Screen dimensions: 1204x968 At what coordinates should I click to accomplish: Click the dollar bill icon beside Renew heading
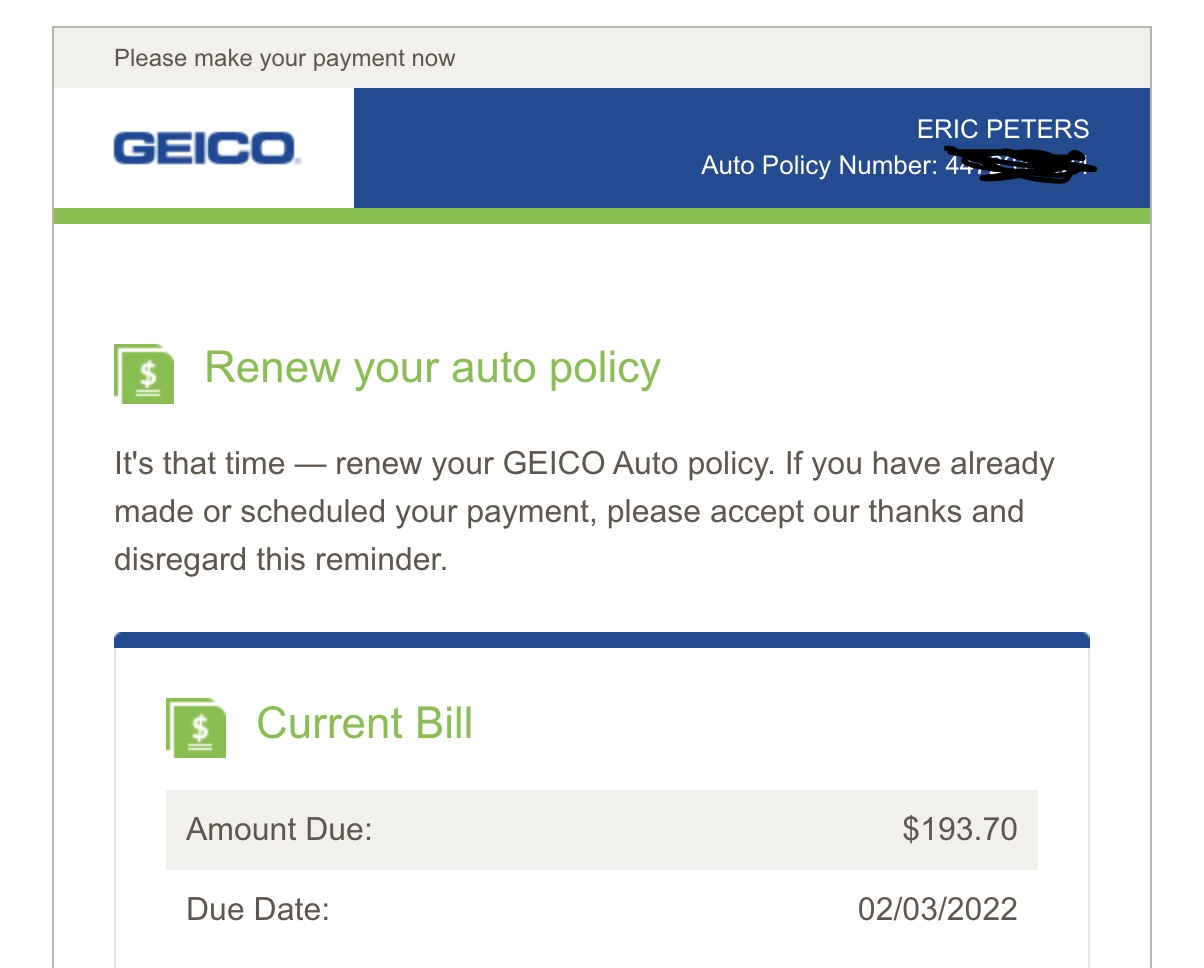[x=145, y=374]
